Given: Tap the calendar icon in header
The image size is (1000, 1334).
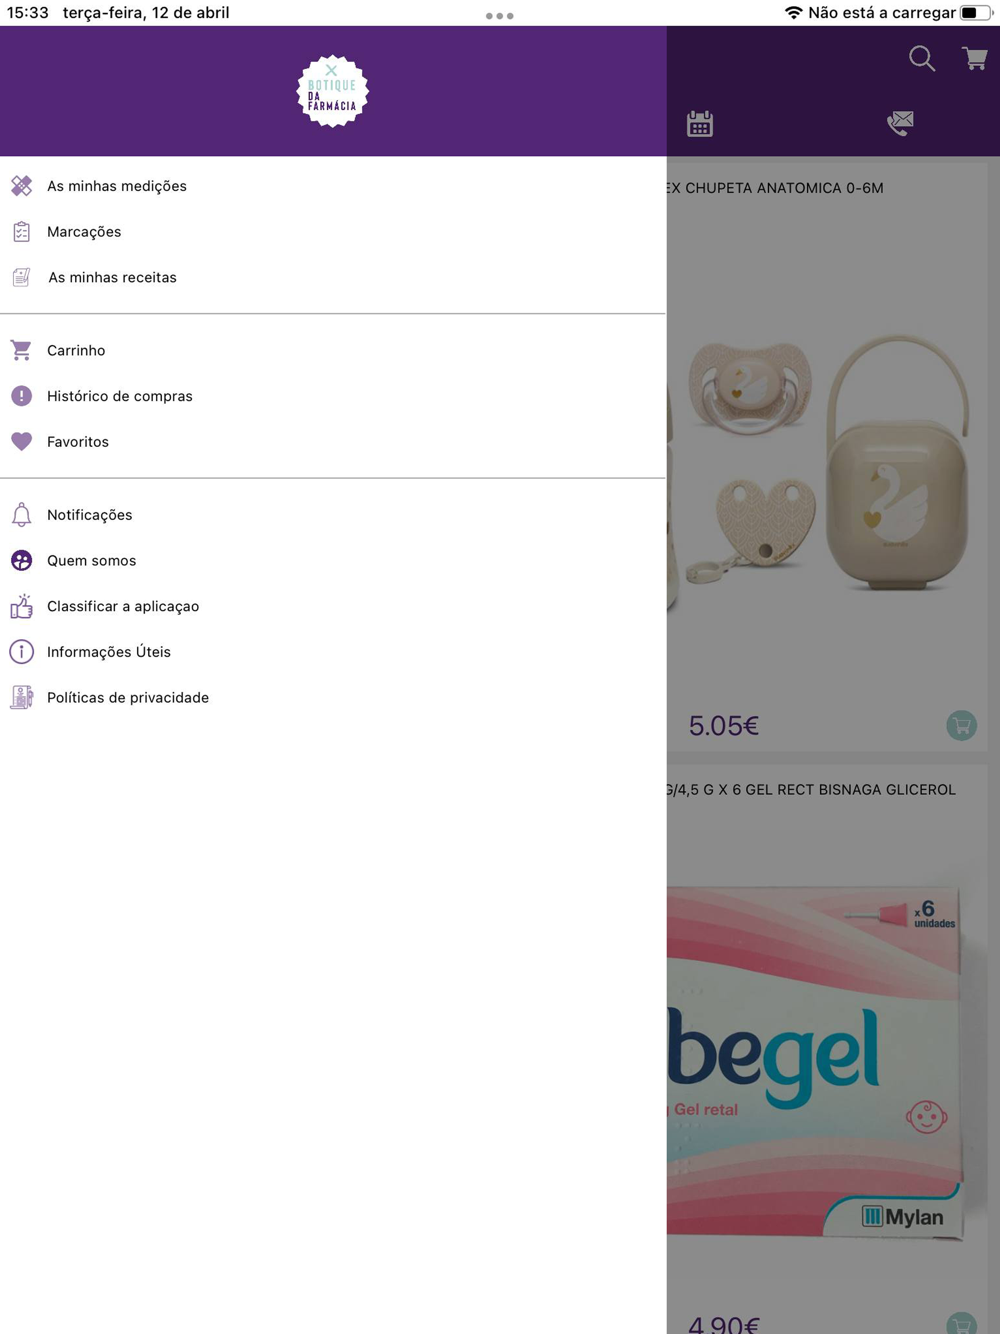Looking at the screenshot, I should click(x=700, y=124).
